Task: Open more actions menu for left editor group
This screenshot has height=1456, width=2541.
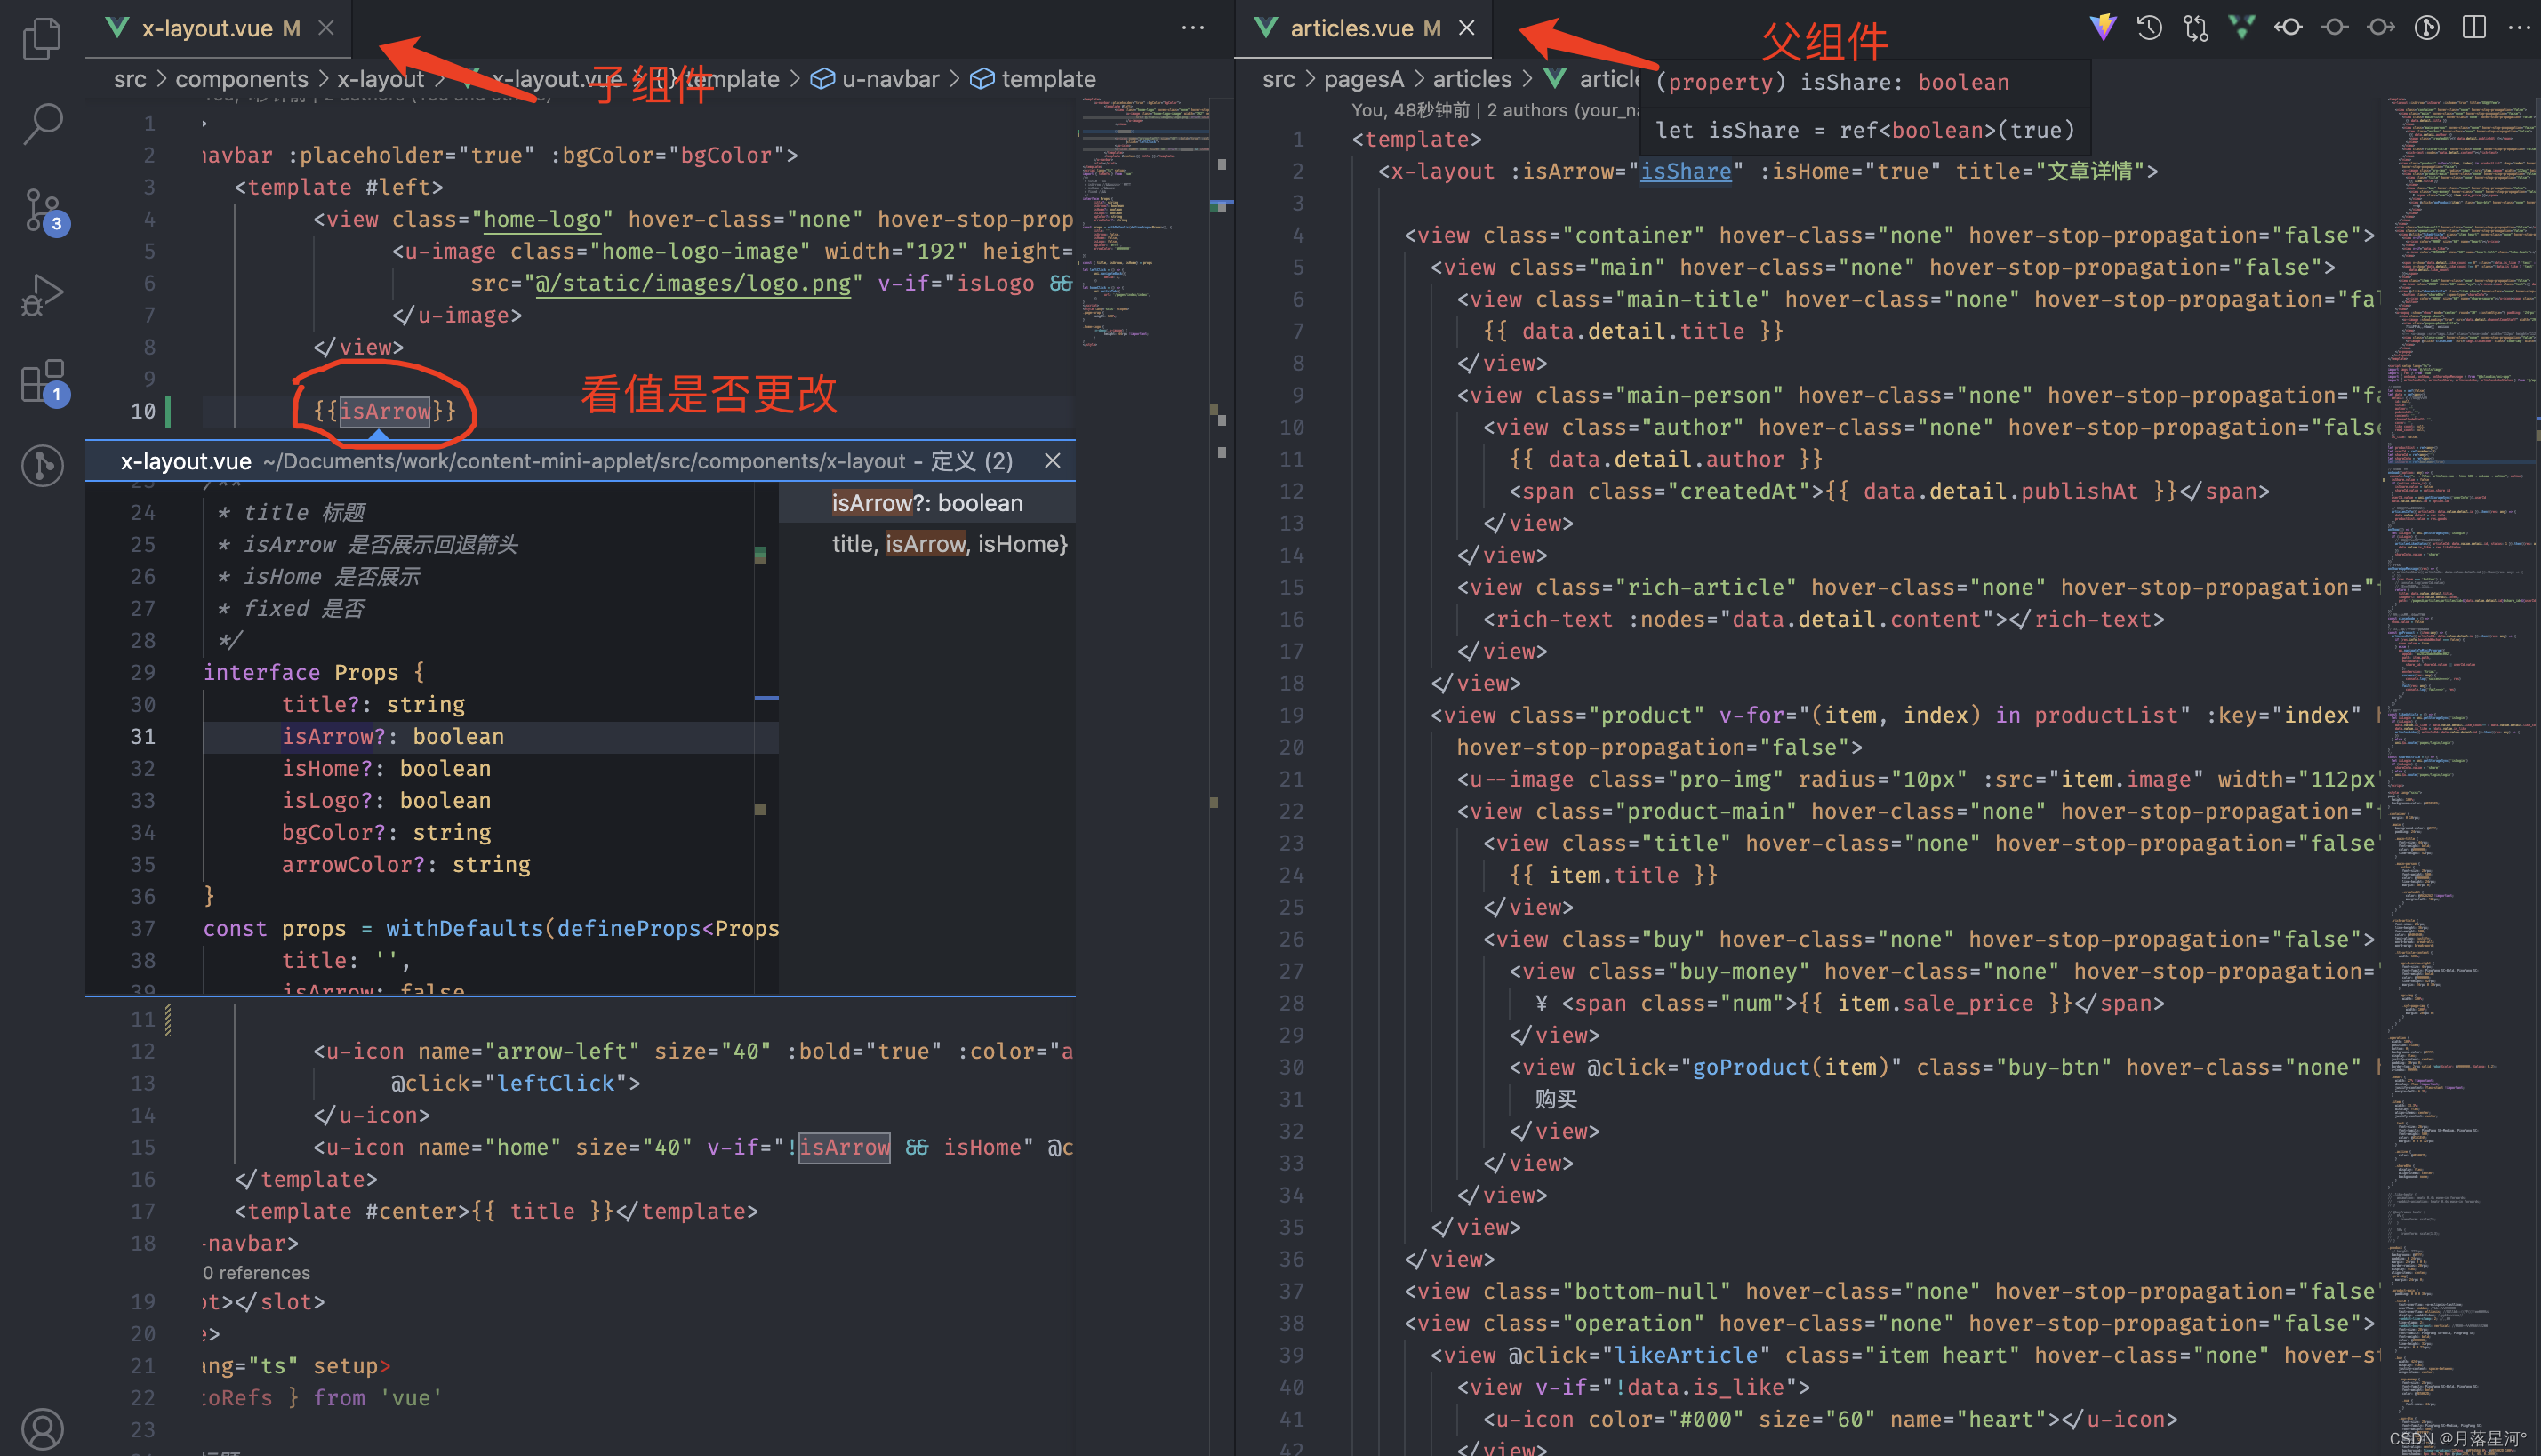Action: coord(1192,28)
